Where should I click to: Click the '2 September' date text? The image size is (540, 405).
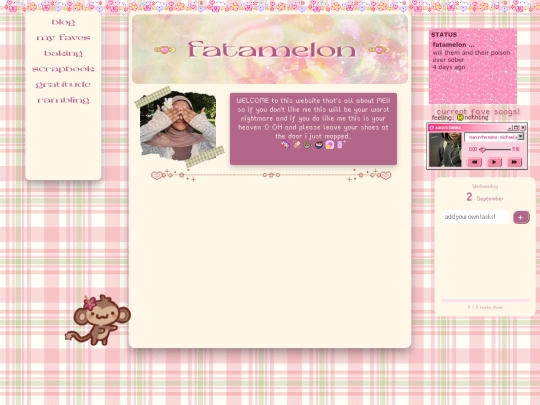(485, 197)
